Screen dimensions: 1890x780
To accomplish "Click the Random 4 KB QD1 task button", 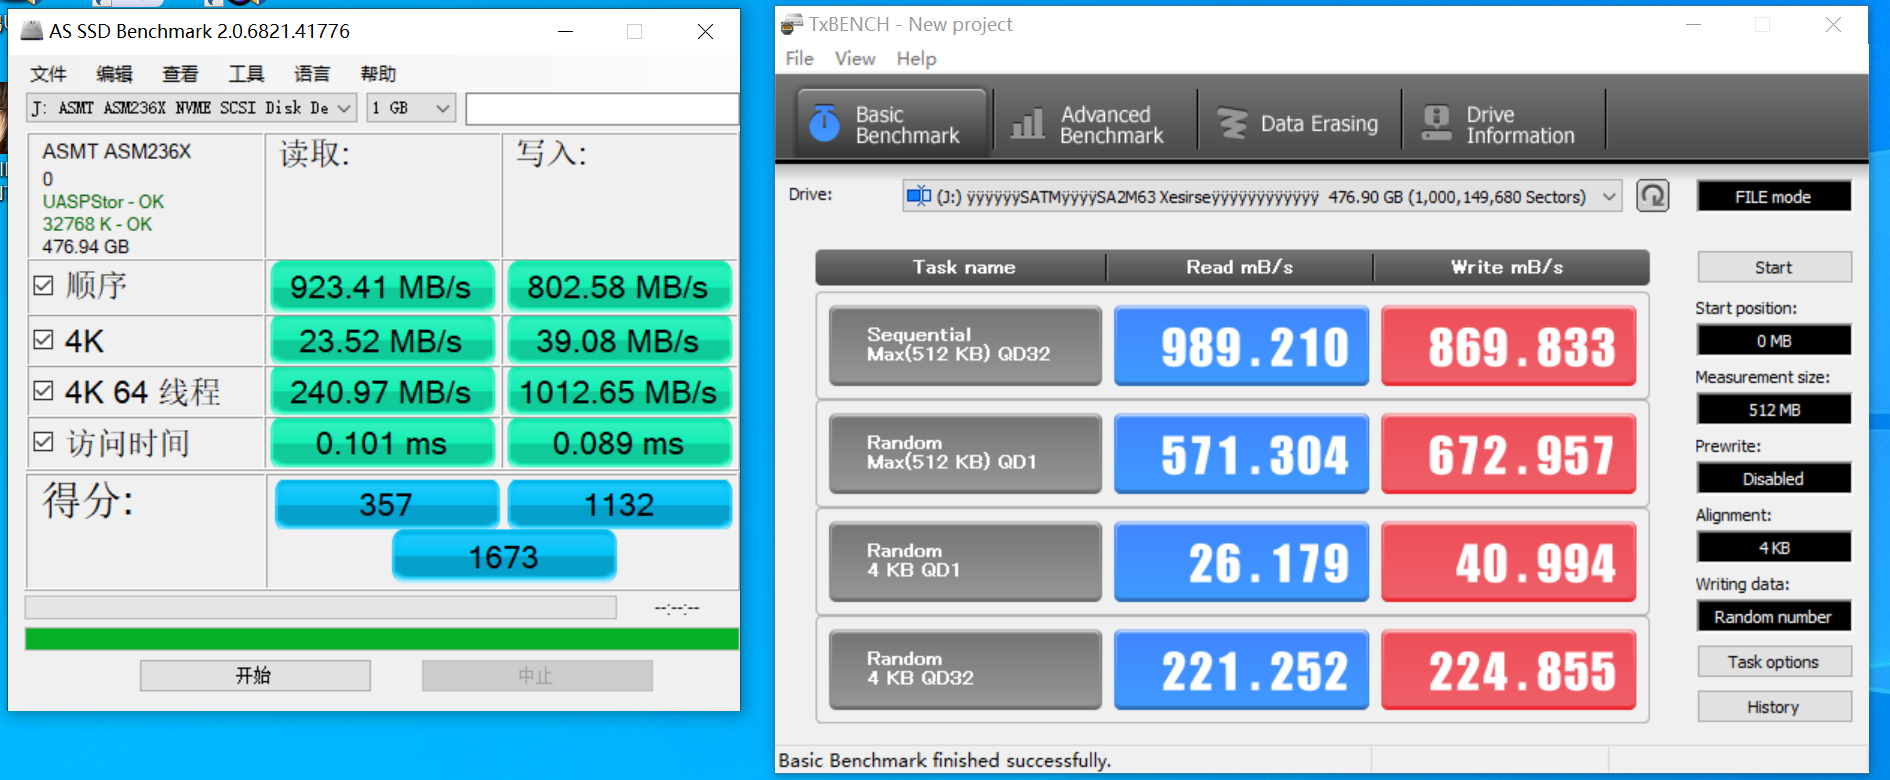I will pyautogui.click(x=965, y=561).
